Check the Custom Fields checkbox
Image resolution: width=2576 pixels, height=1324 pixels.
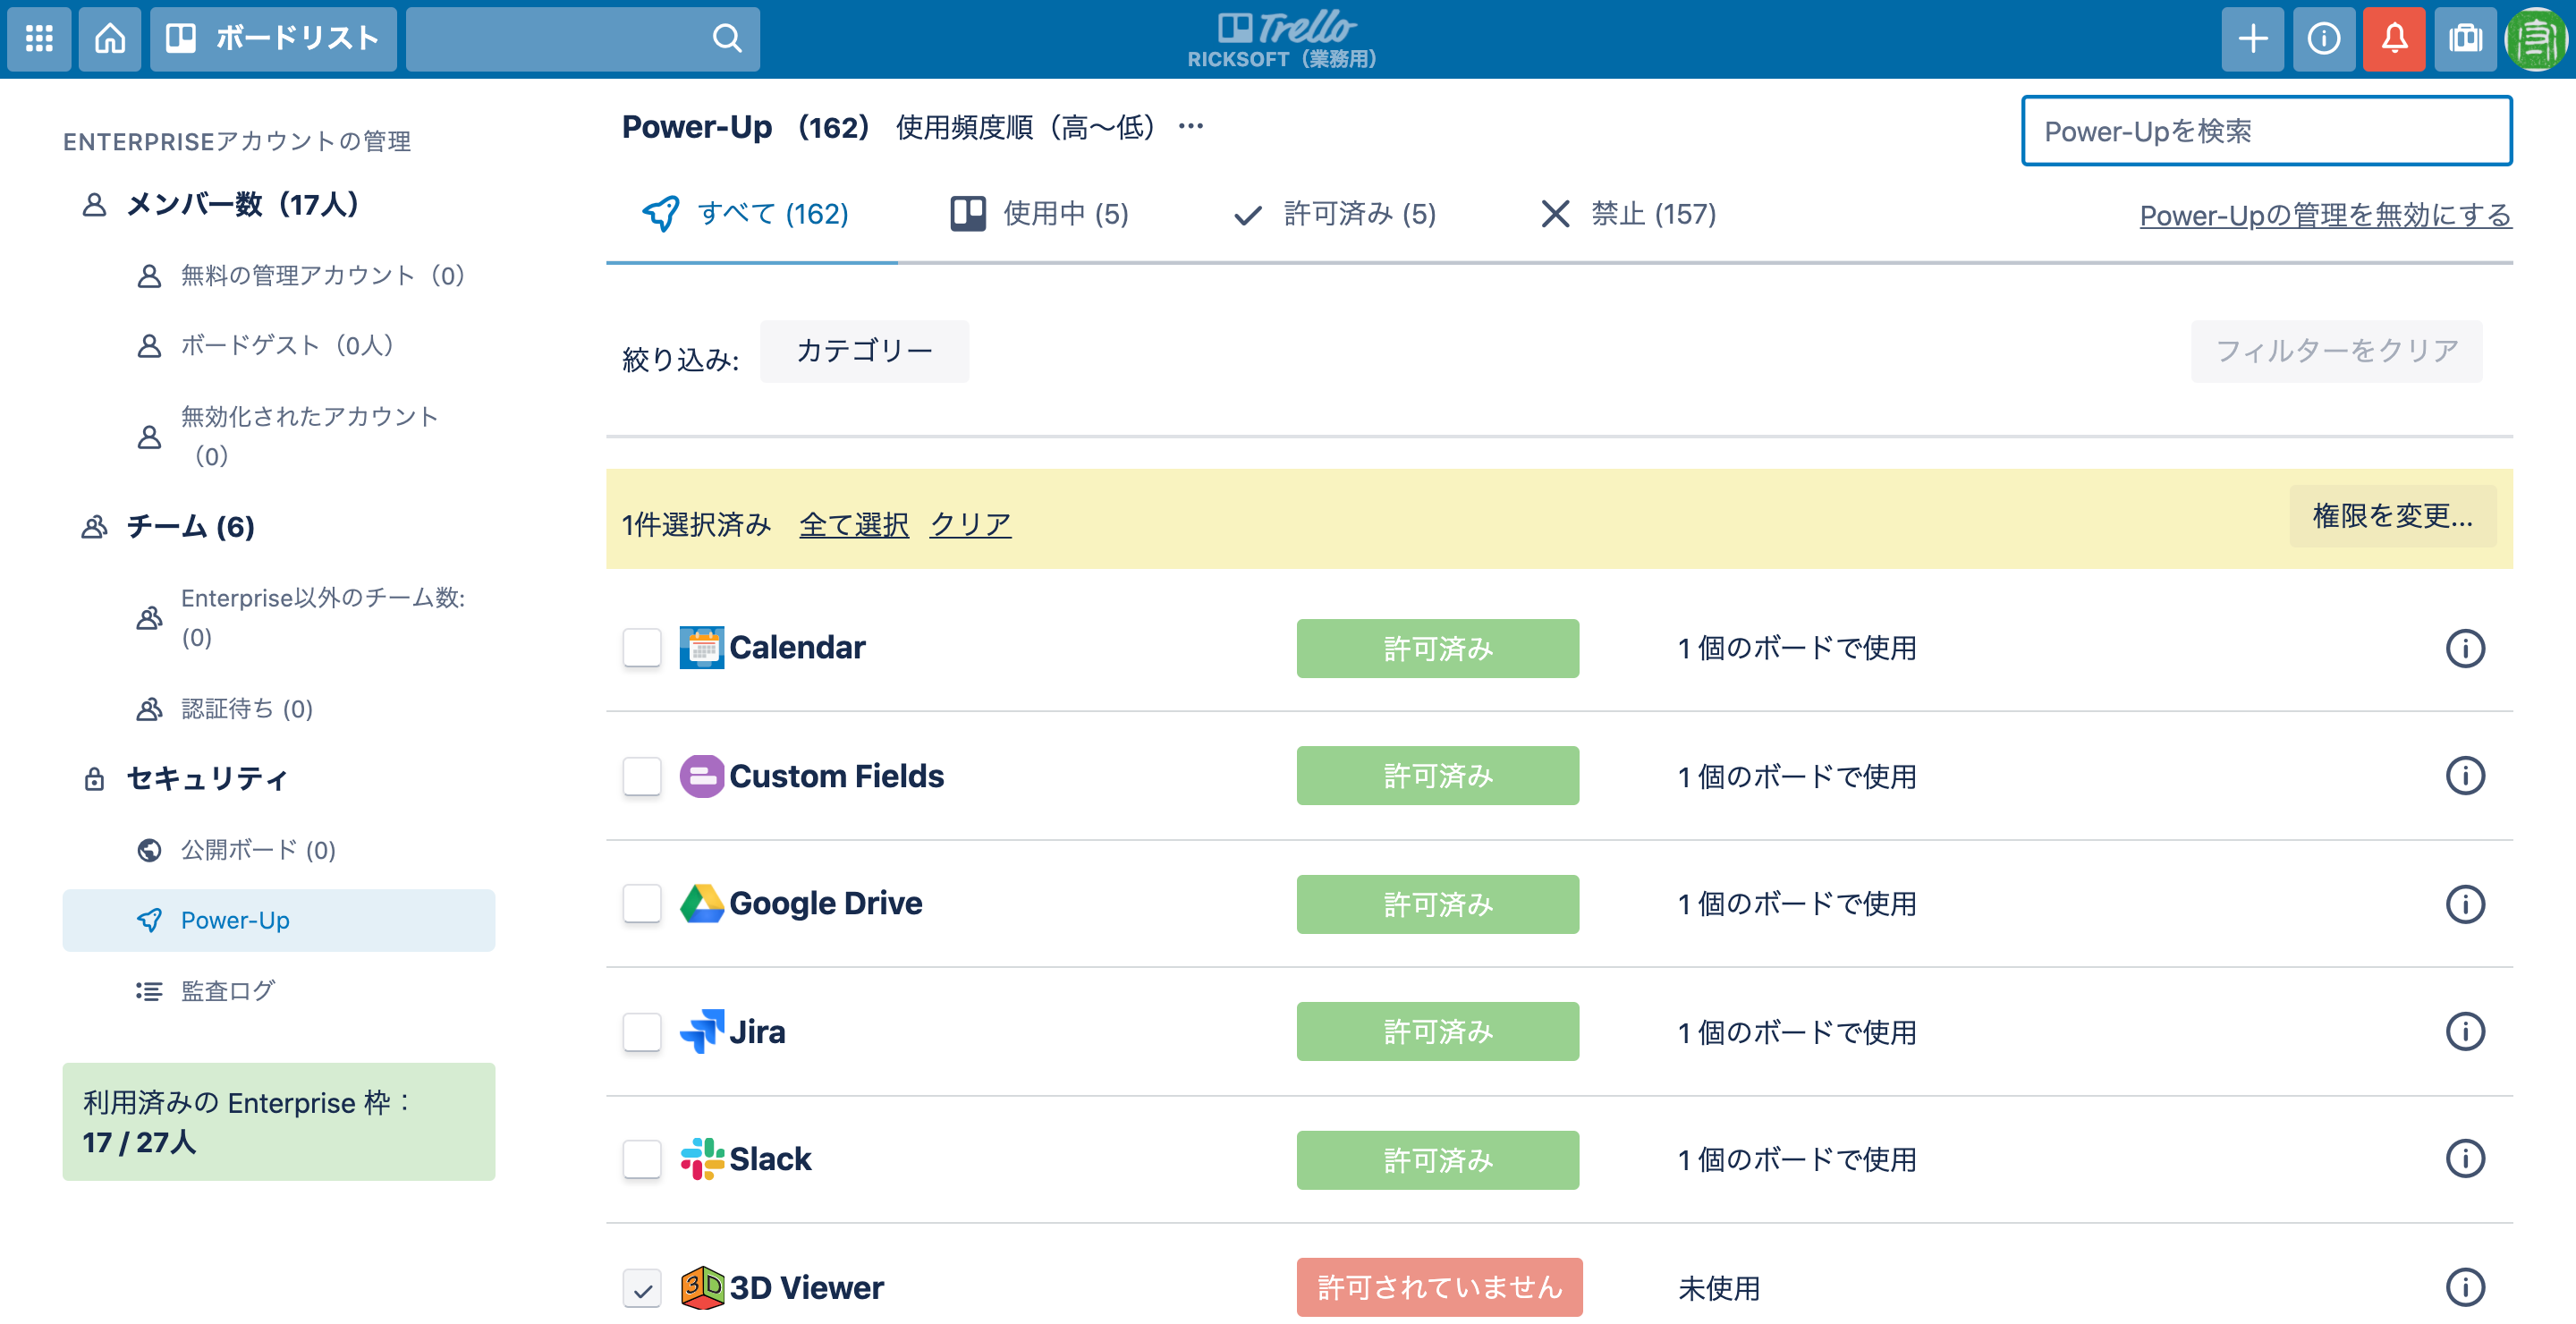[x=642, y=776]
